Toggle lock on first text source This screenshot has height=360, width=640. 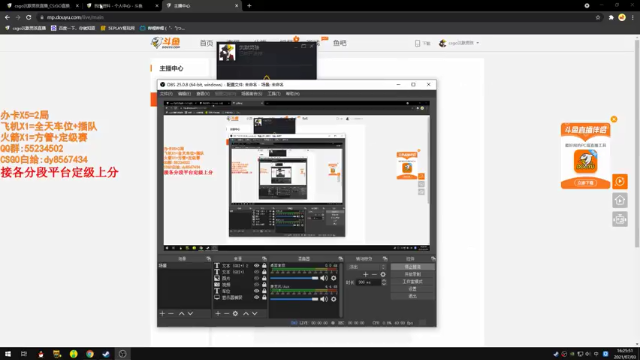tap(264, 266)
